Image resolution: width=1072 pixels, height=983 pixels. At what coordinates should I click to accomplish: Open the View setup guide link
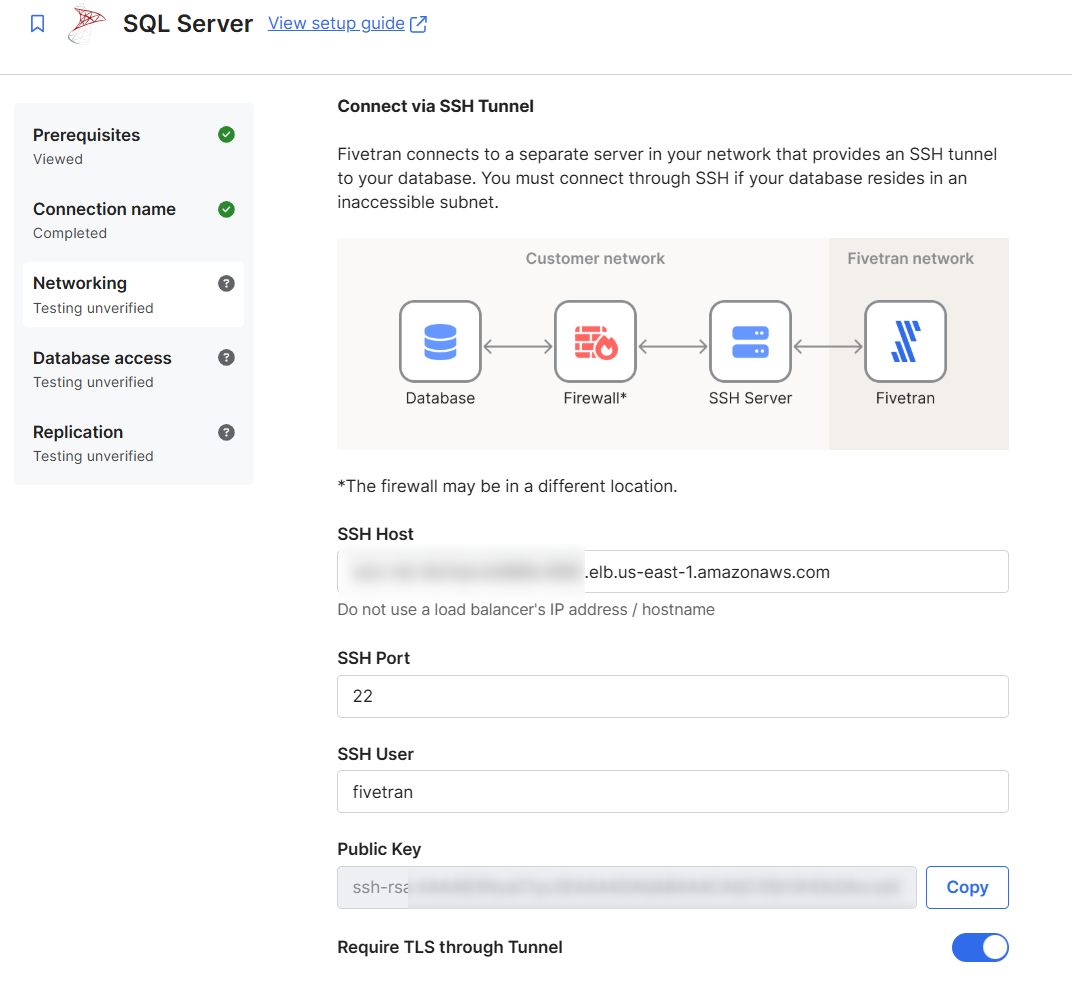[336, 23]
